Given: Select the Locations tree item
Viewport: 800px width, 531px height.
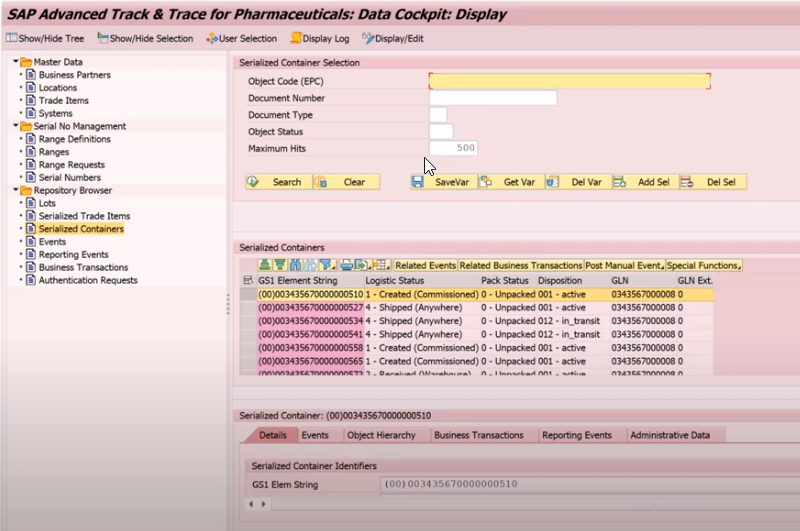Looking at the screenshot, I should click(x=58, y=88).
